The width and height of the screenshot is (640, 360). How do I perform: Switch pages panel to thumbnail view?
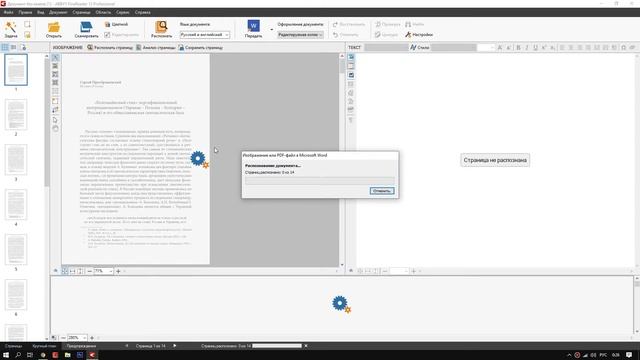click(5, 47)
